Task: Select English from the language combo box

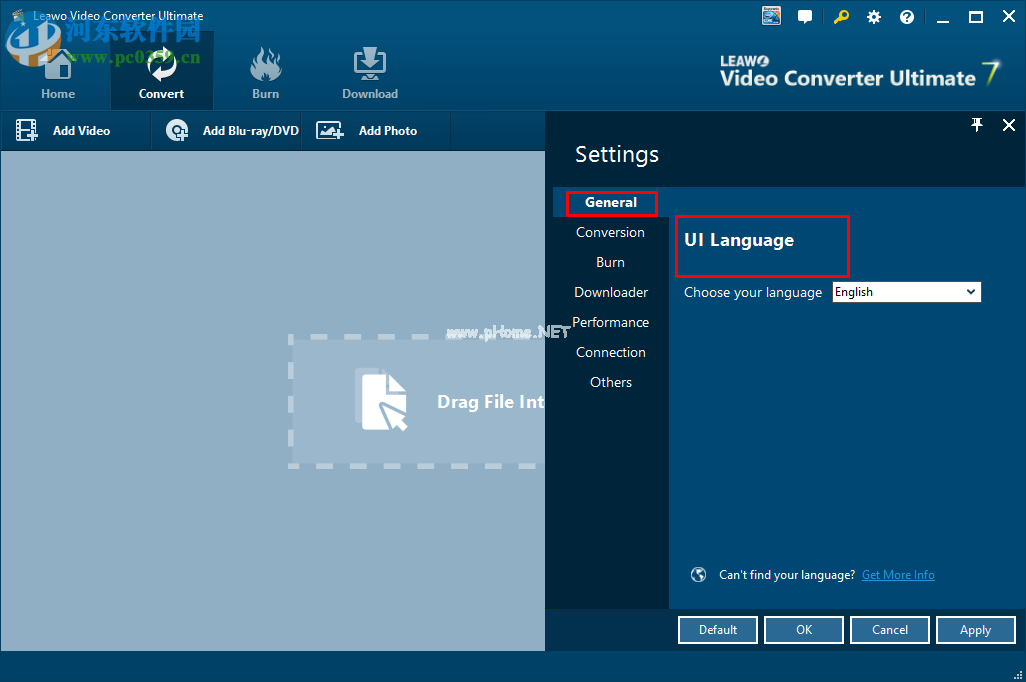Action: (905, 292)
